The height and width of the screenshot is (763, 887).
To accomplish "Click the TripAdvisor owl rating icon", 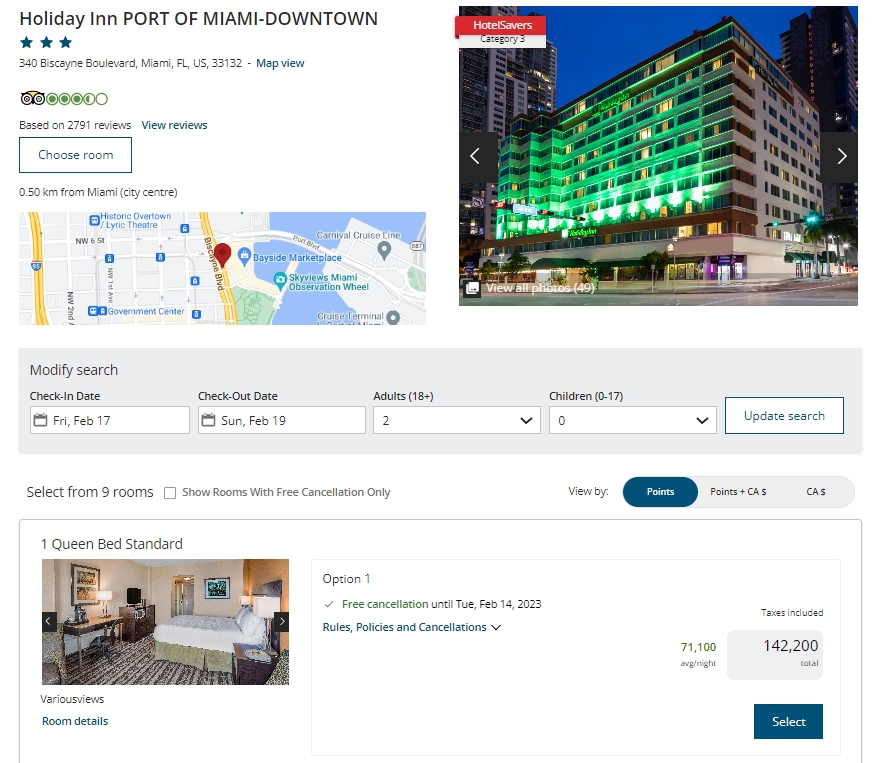I will (x=31, y=98).
